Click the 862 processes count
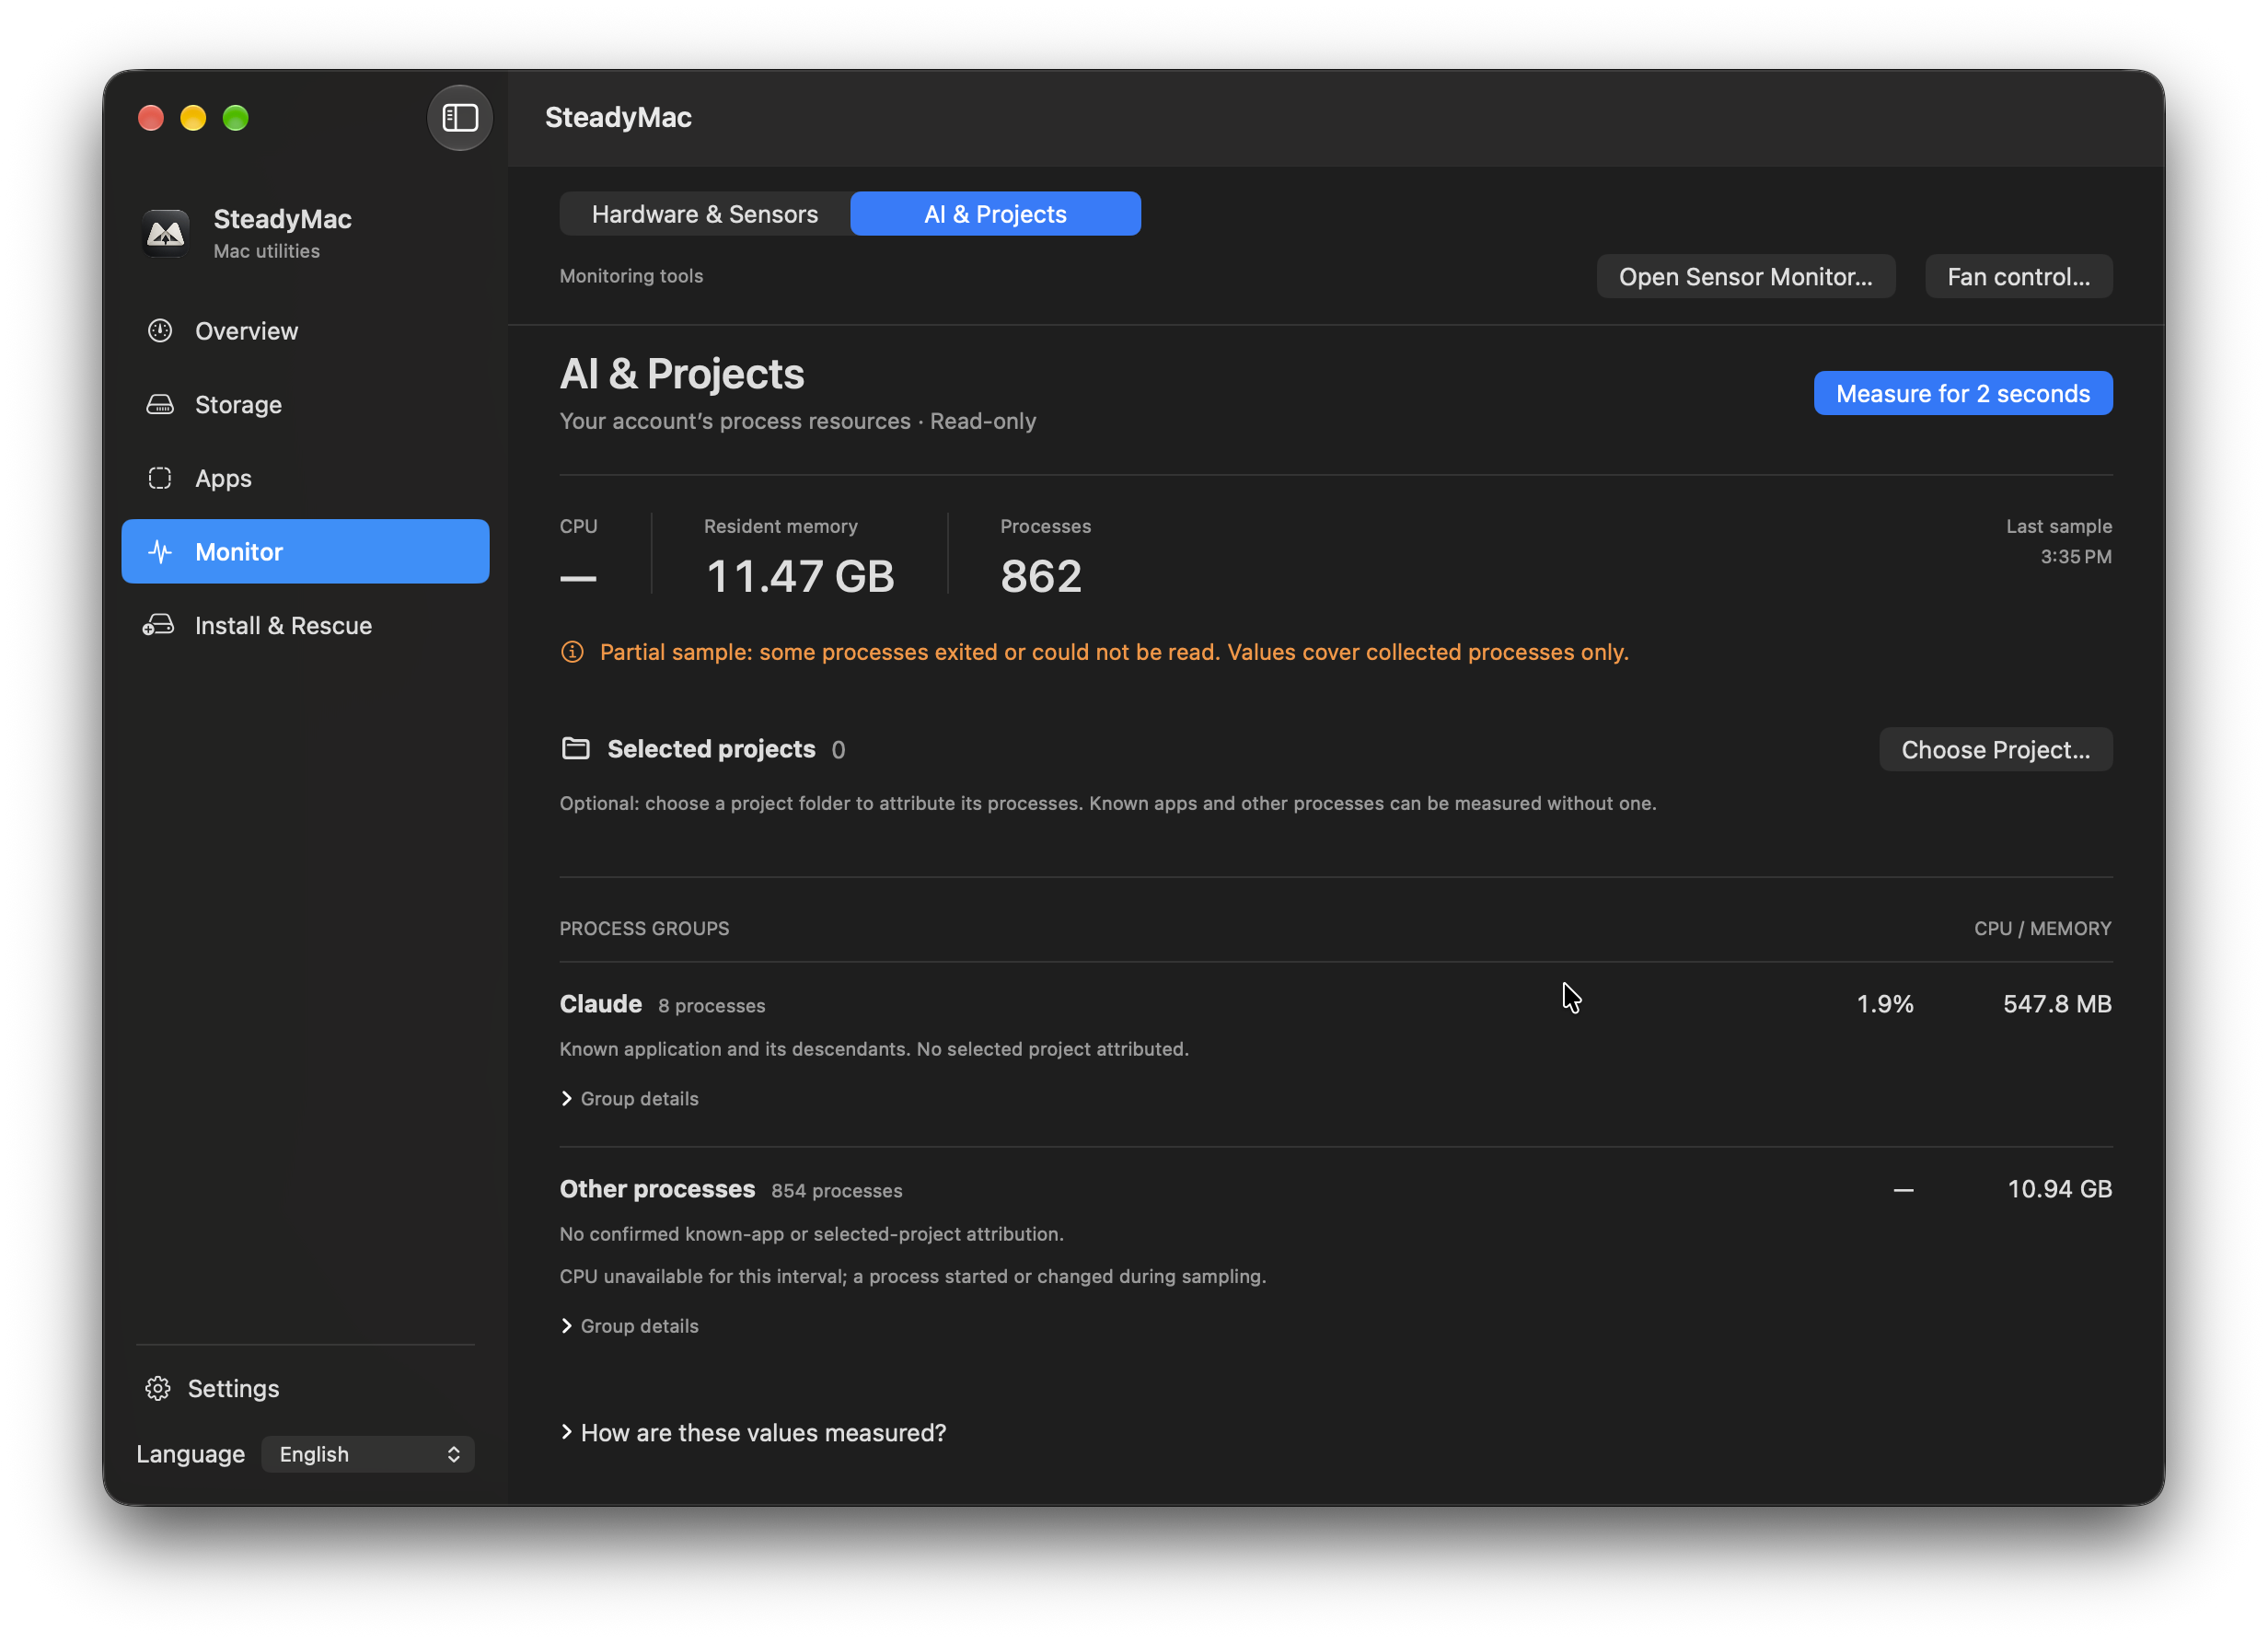Screen dimensions: 2268x1642 [x=1041, y=577]
